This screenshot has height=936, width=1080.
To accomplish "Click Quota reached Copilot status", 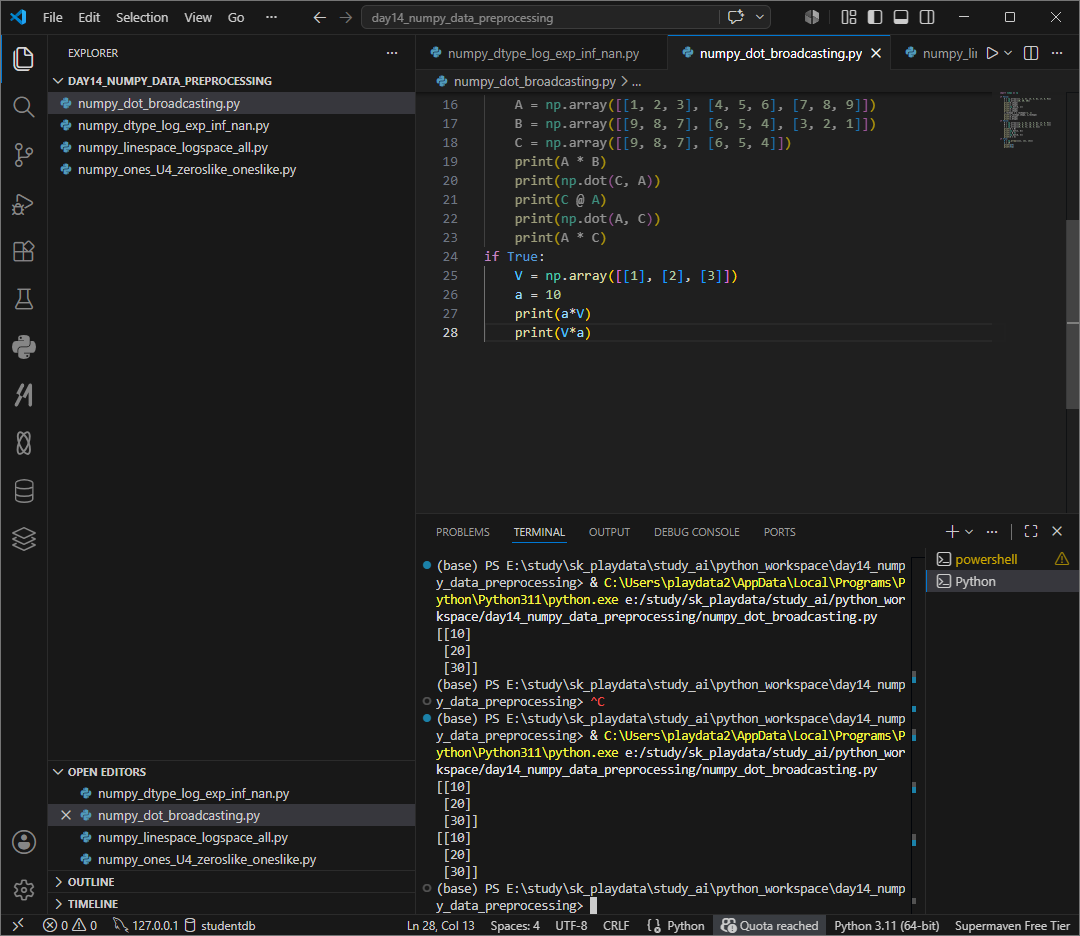I will (x=769, y=925).
